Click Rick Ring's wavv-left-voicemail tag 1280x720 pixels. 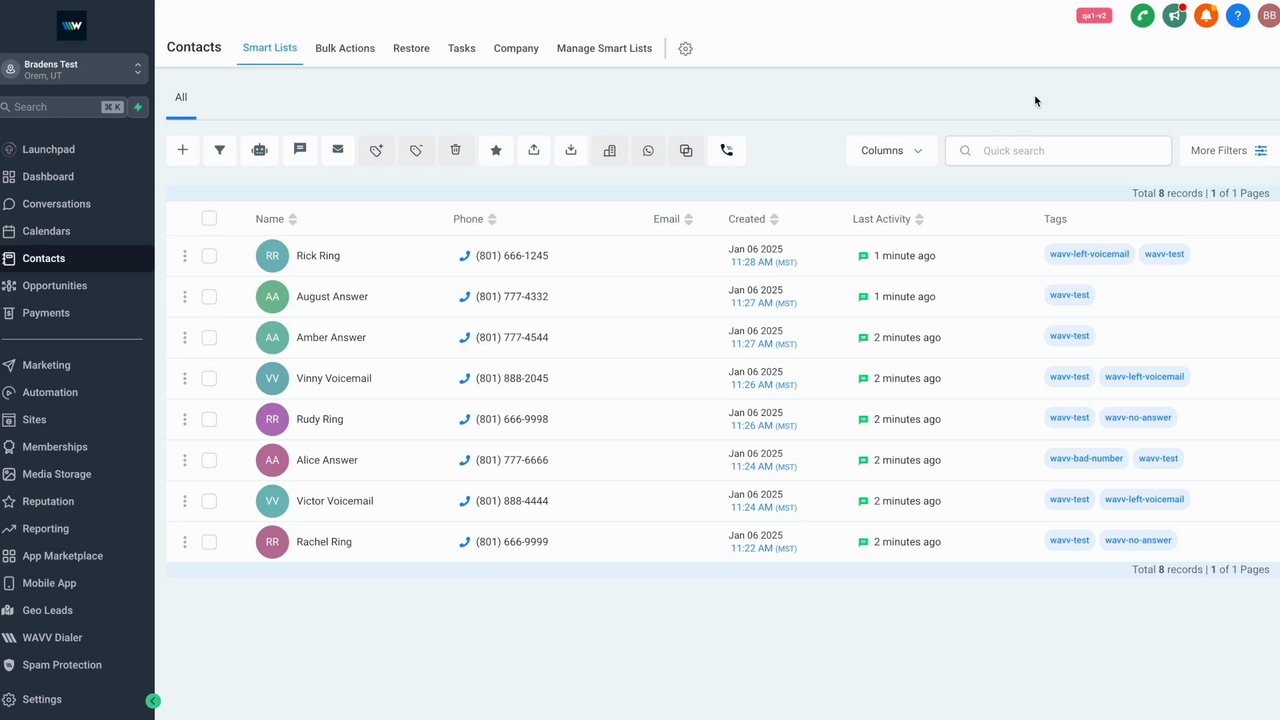pyautogui.click(x=1089, y=254)
